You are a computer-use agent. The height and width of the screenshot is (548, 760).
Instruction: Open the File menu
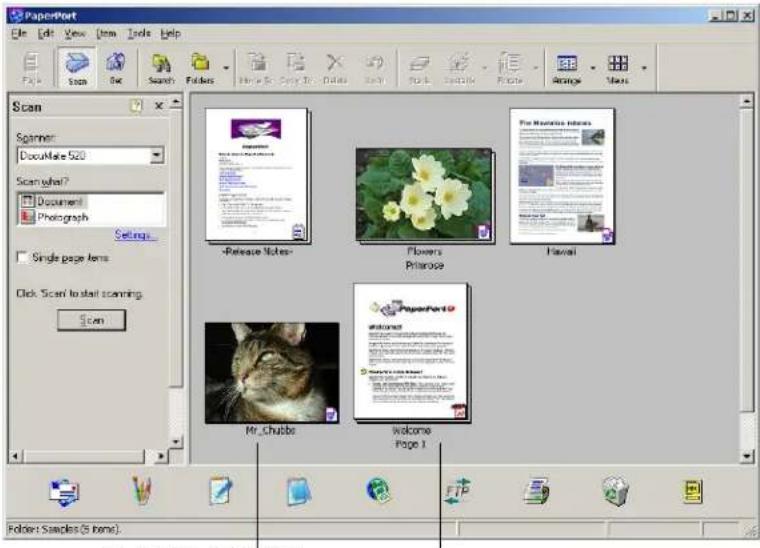coord(19,33)
